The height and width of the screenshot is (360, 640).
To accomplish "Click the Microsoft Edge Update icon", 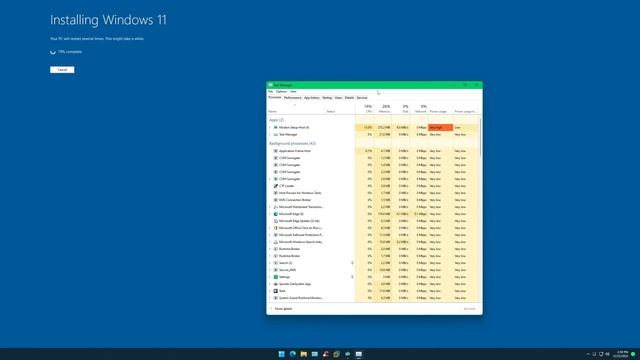I will point(276,221).
